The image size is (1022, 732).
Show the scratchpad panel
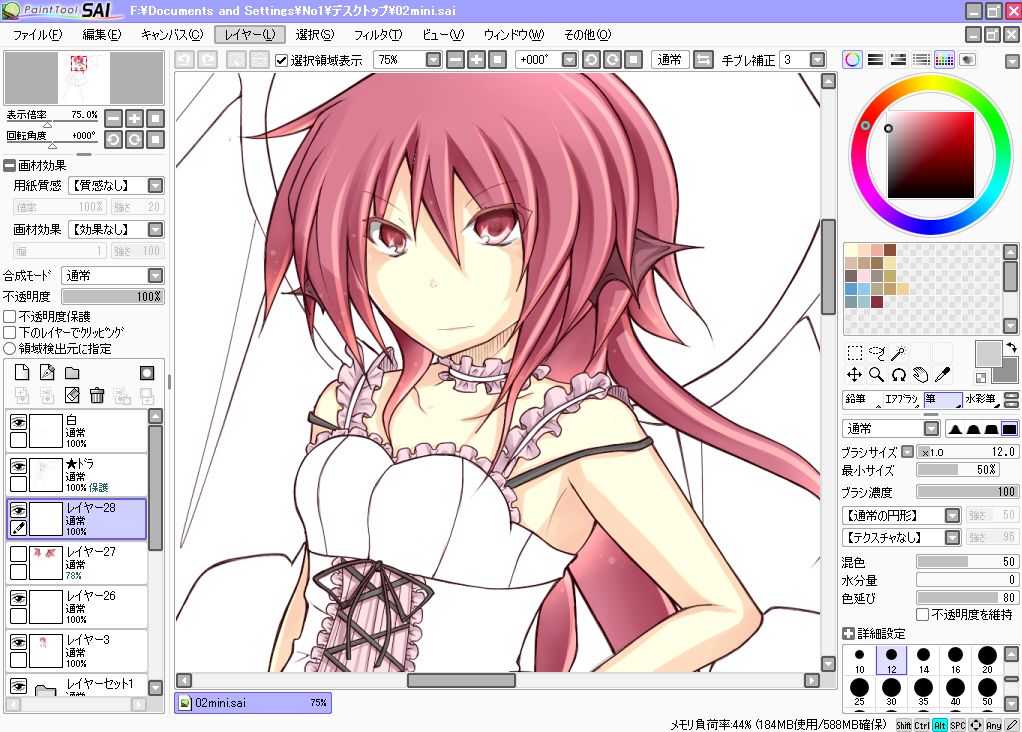pyautogui.click(x=967, y=60)
